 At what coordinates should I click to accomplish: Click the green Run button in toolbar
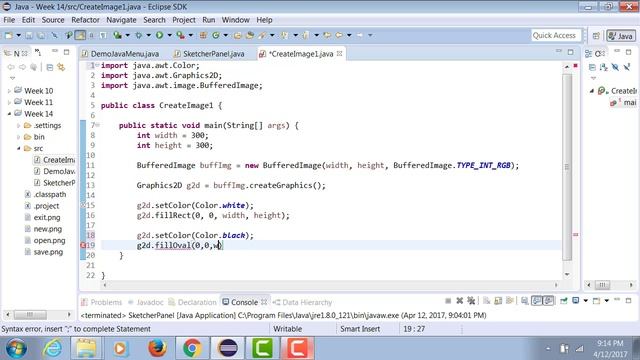(160, 36)
